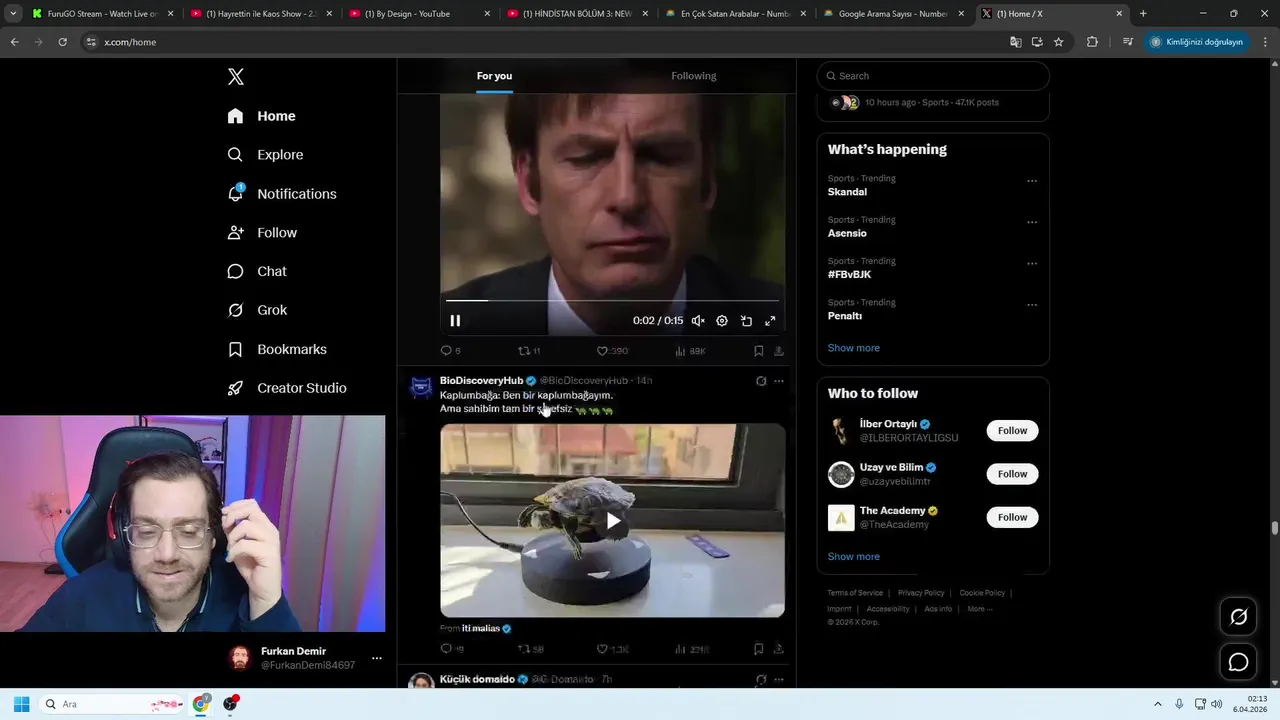Bookmark this page with star icon
This screenshot has height=720, width=1280.
(x=1058, y=42)
